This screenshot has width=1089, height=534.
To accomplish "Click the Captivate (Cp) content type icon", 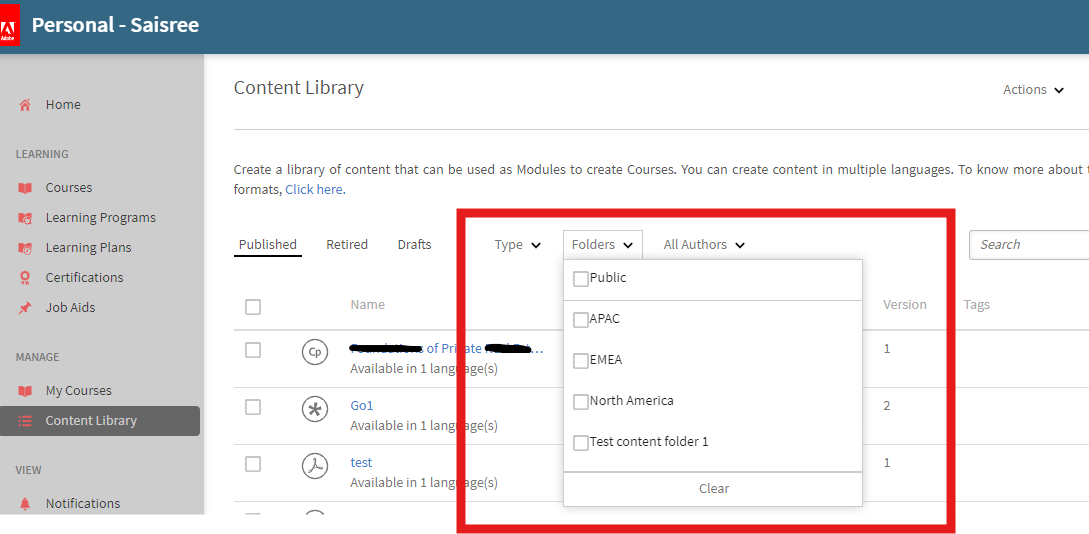I will tap(315, 352).
